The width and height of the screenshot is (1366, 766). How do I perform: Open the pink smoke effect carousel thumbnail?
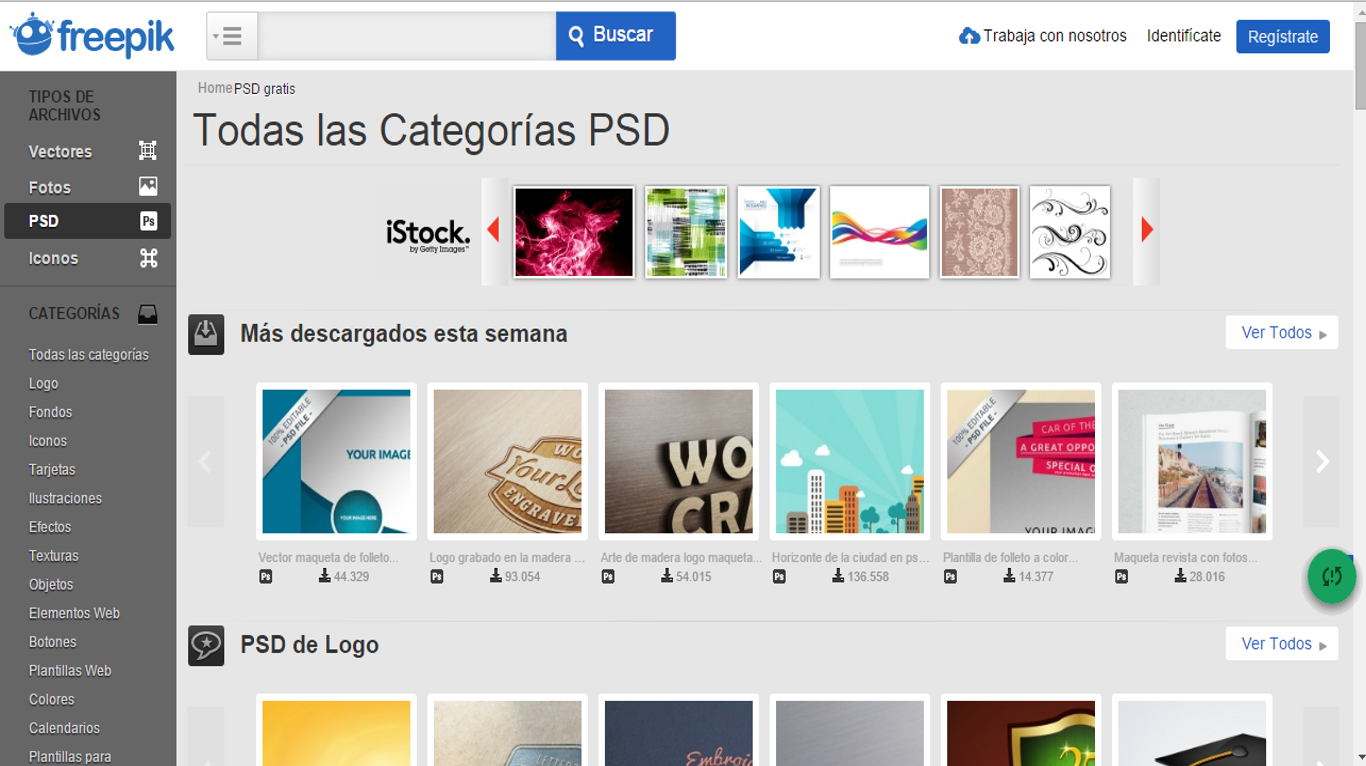(573, 231)
